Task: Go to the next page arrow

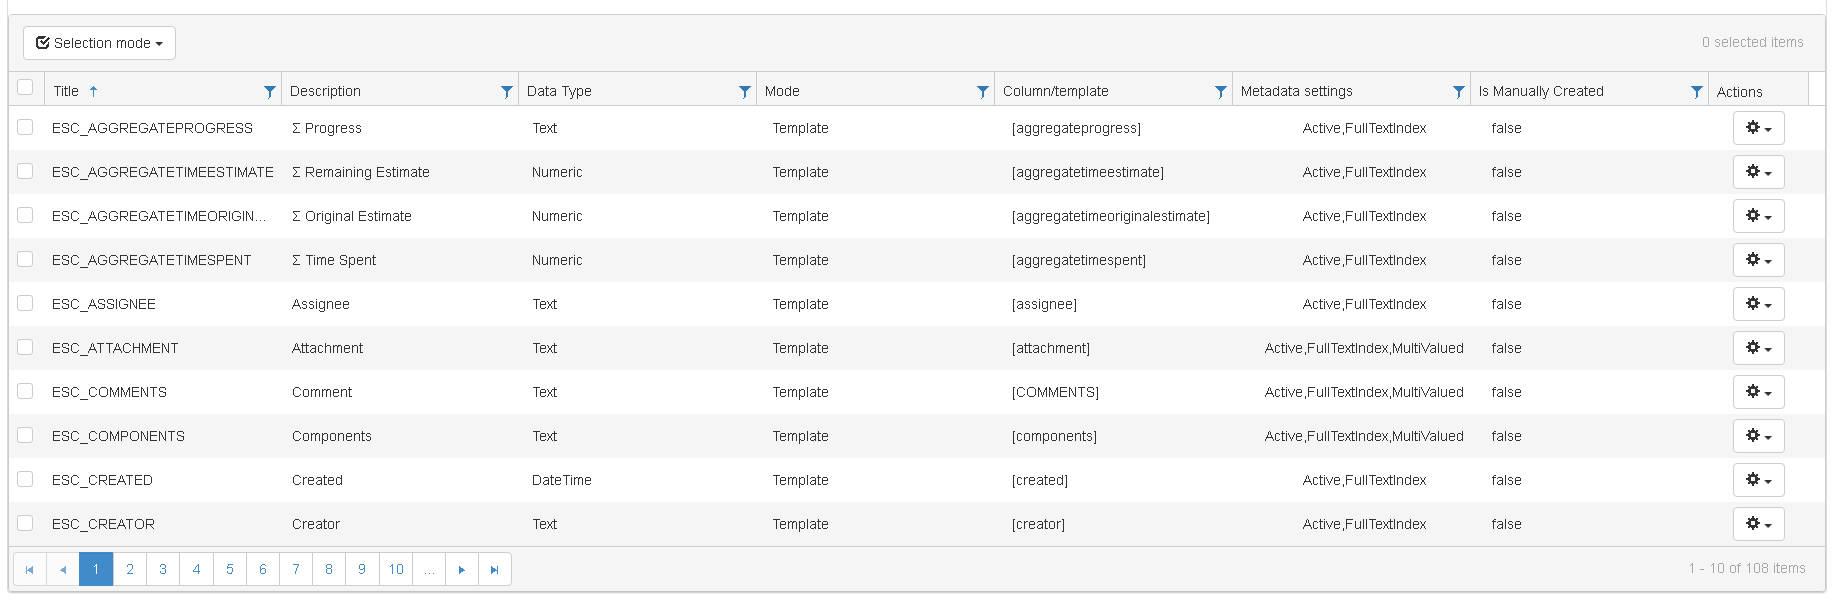Action: pos(461,570)
